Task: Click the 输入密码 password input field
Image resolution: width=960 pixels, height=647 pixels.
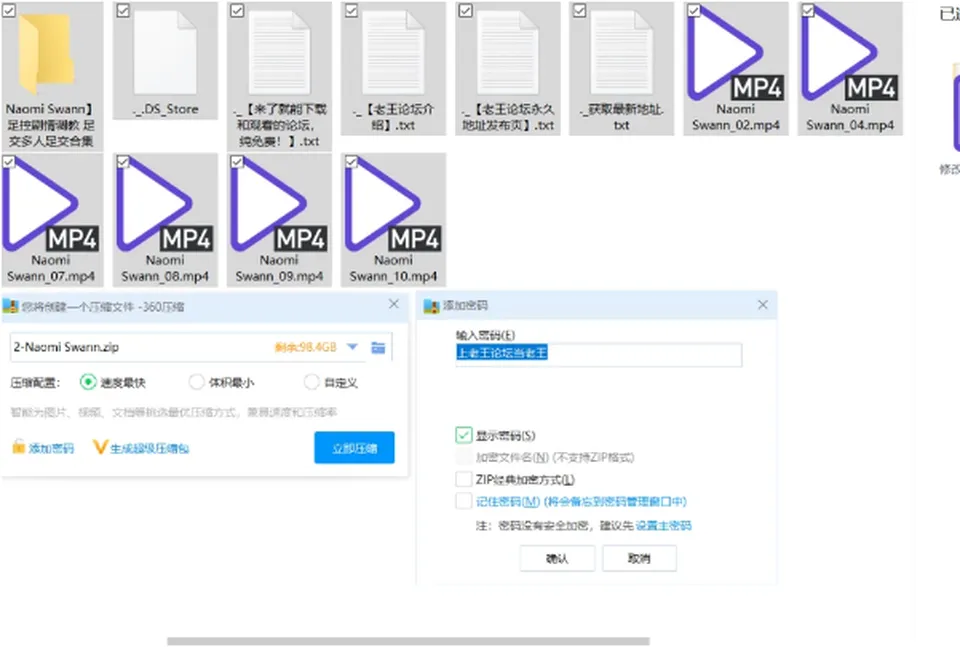Action: pos(599,354)
